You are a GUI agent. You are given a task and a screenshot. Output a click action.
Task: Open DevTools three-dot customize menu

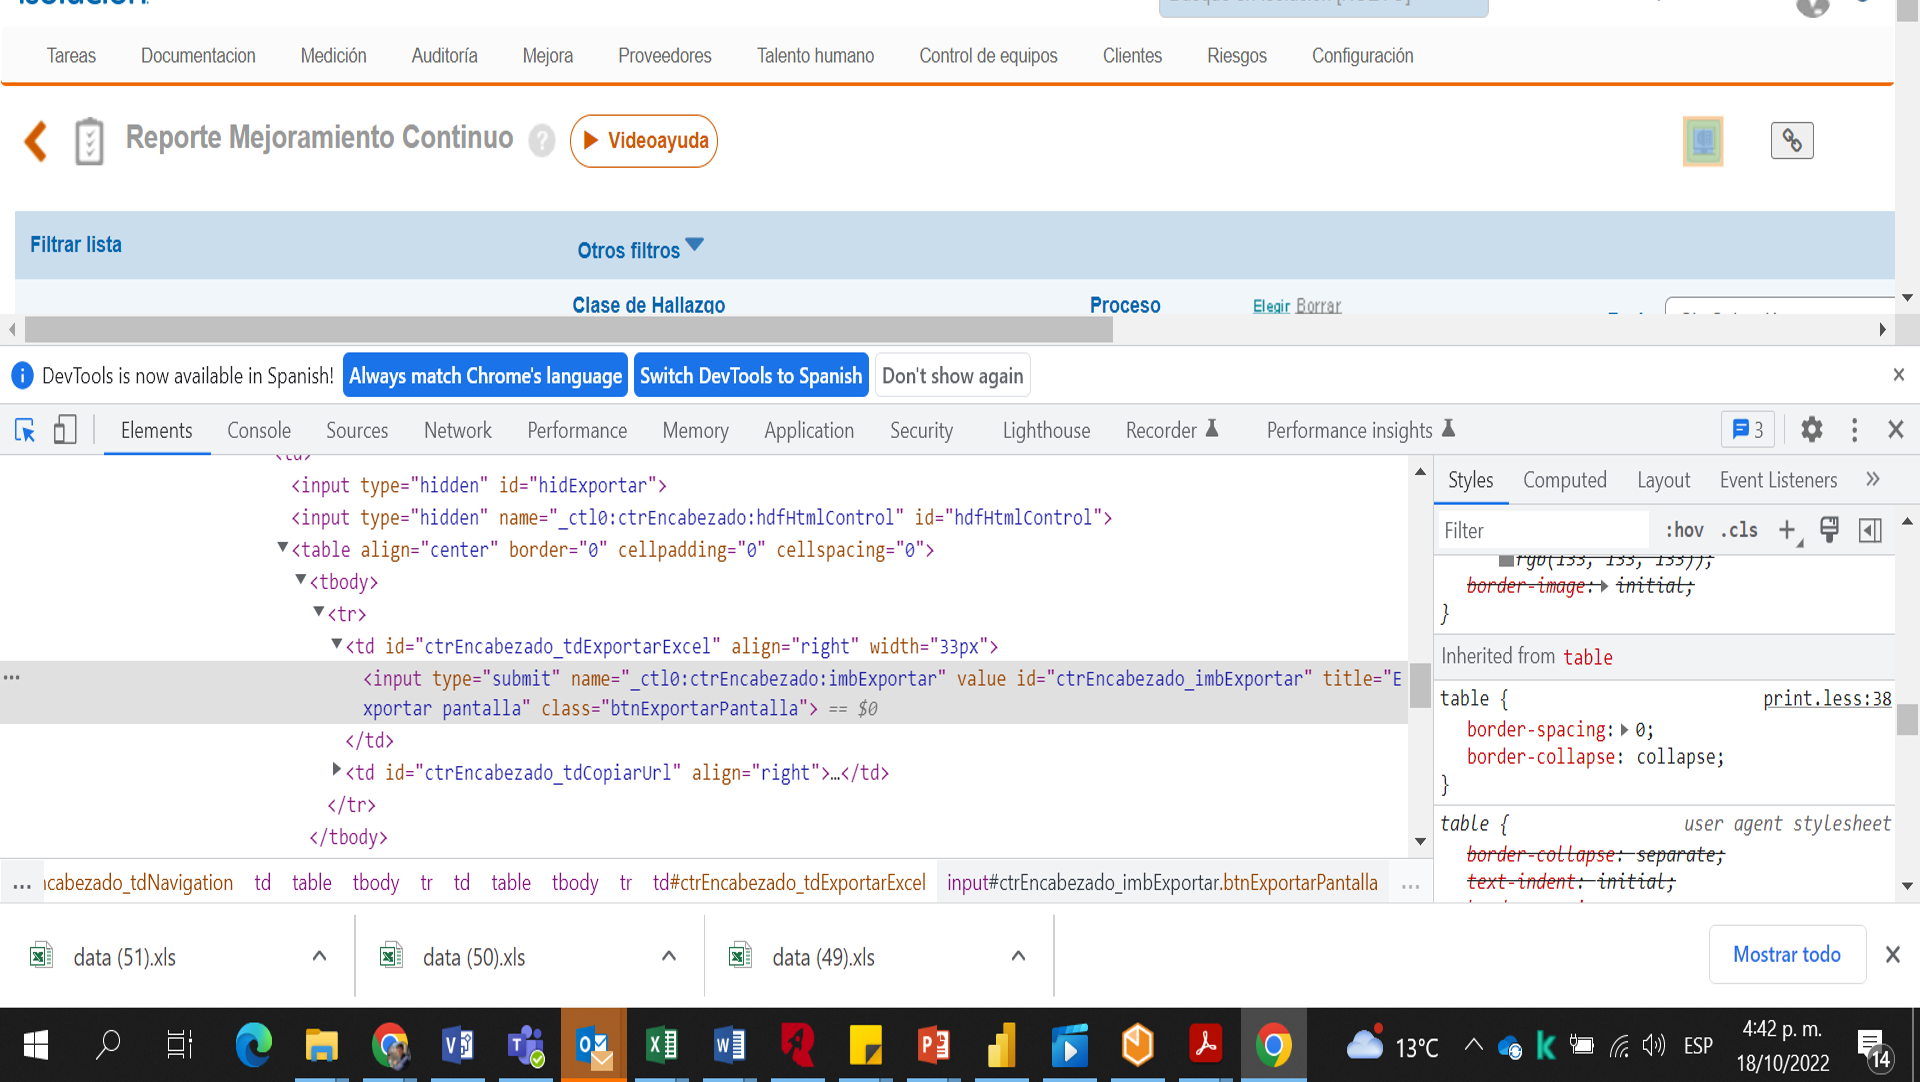(x=1854, y=430)
